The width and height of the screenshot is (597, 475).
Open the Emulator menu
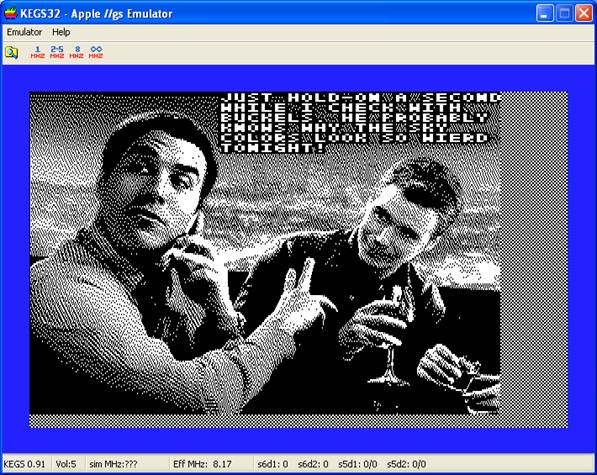(24, 32)
